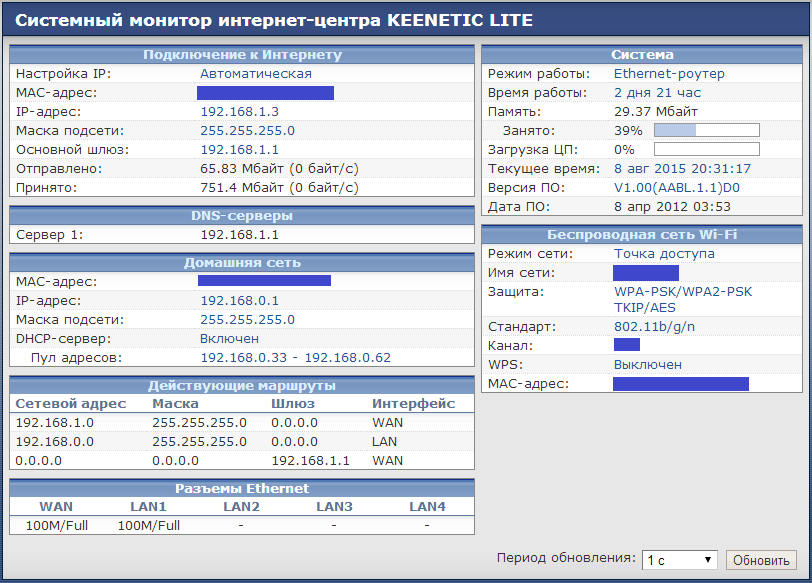
Task: Click the memory usage progress bar
Action: 706,130
